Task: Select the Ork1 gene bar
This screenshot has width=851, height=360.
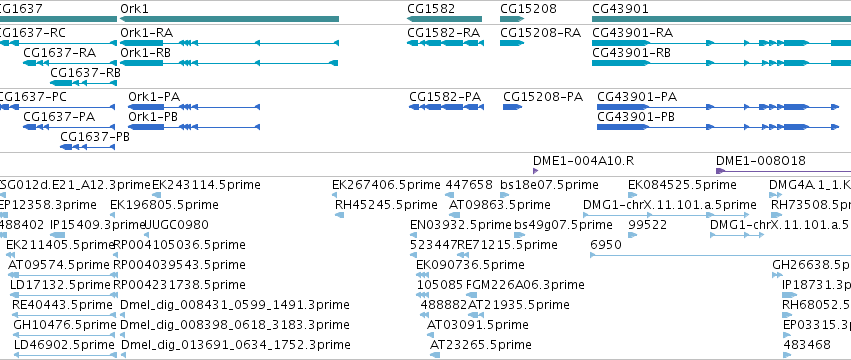Action: click(x=229, y=19)
